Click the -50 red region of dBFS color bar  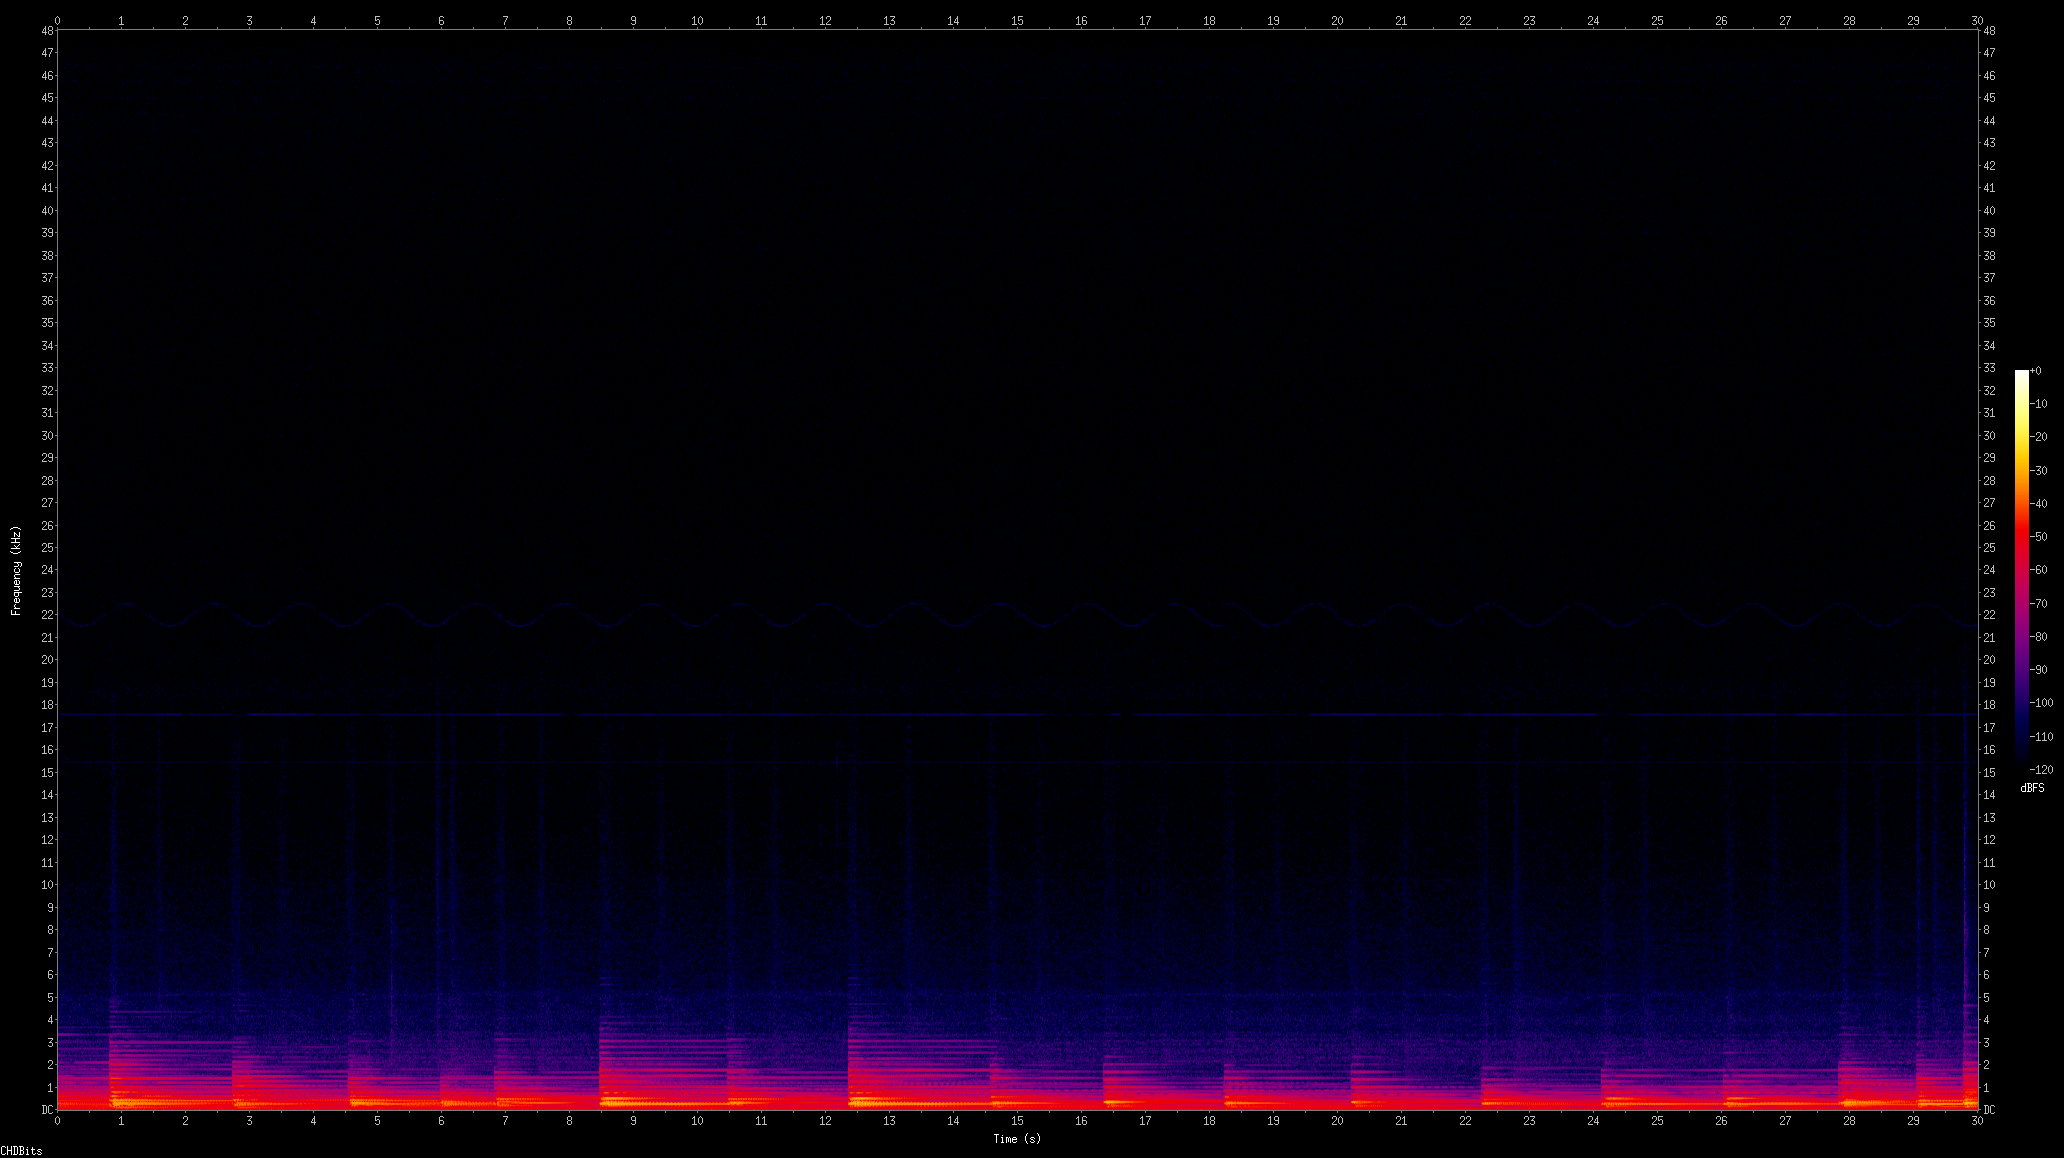coord(2021,537)
